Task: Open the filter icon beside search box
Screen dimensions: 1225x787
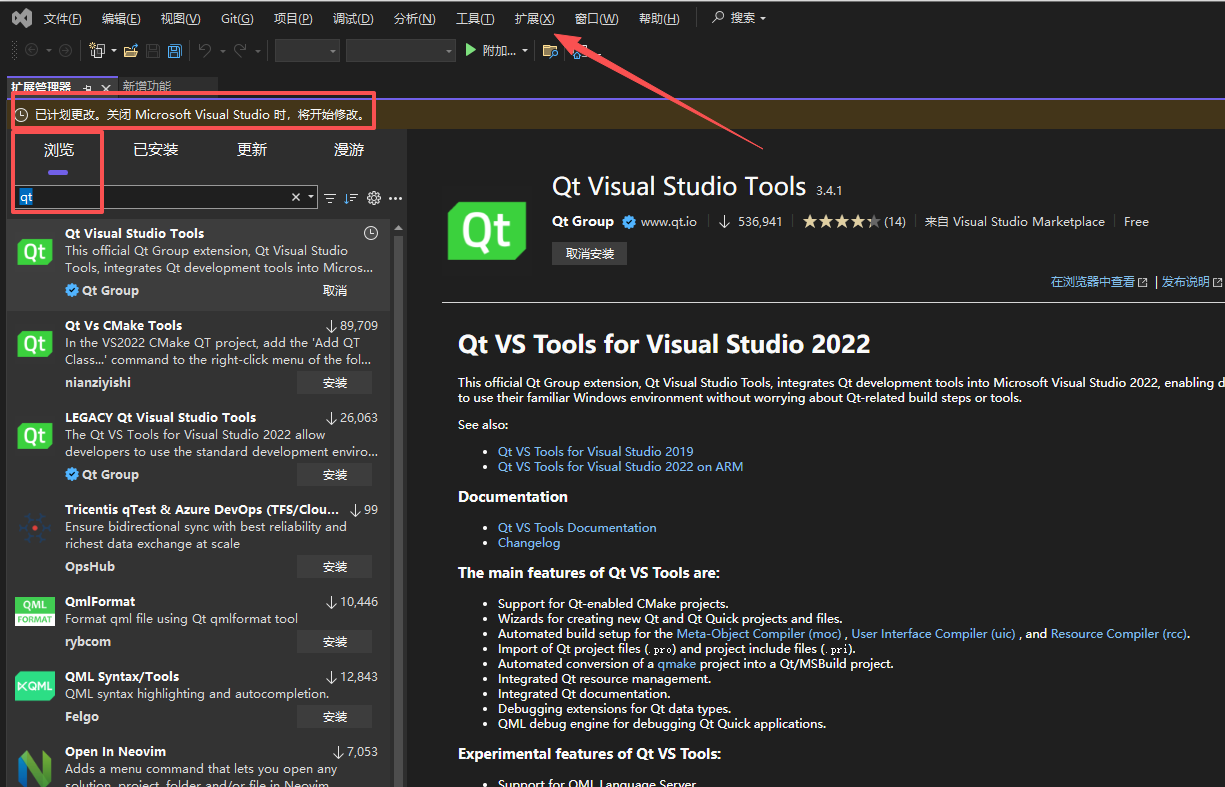Action: point(330,198)
